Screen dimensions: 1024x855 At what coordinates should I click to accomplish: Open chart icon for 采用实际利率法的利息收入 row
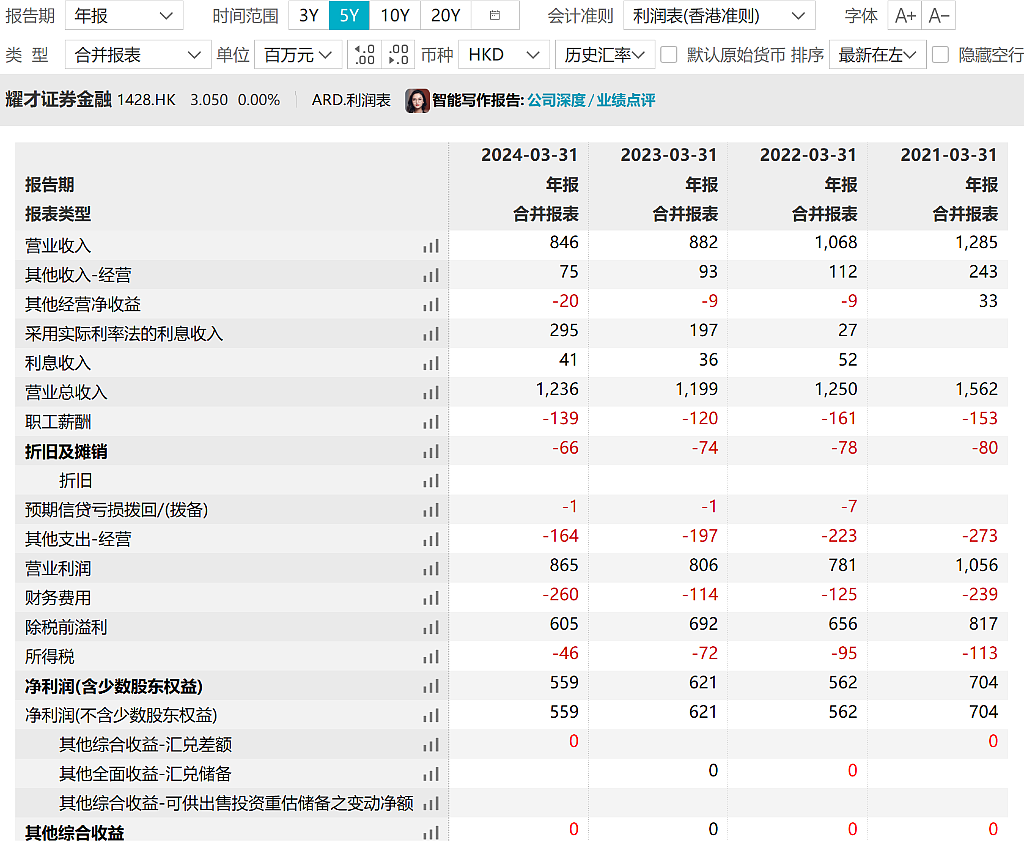tap(430, 334)
